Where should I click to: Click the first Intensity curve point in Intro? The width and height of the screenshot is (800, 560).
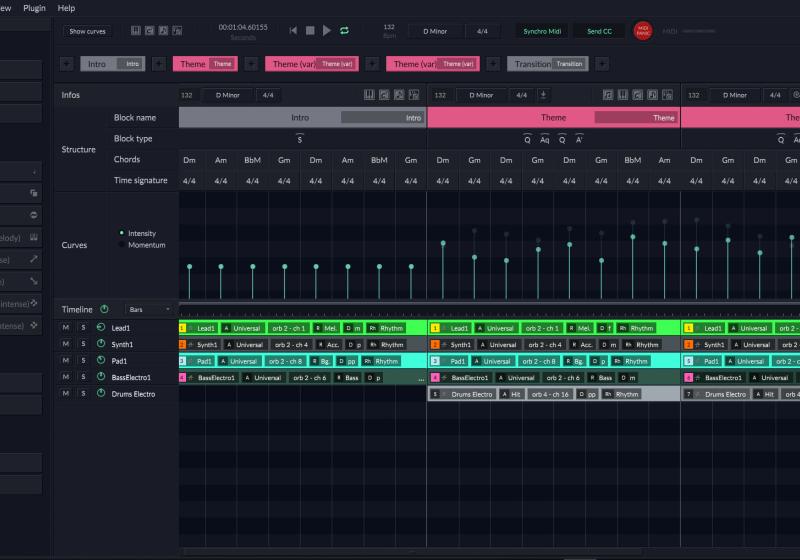(x=189, y=267)
